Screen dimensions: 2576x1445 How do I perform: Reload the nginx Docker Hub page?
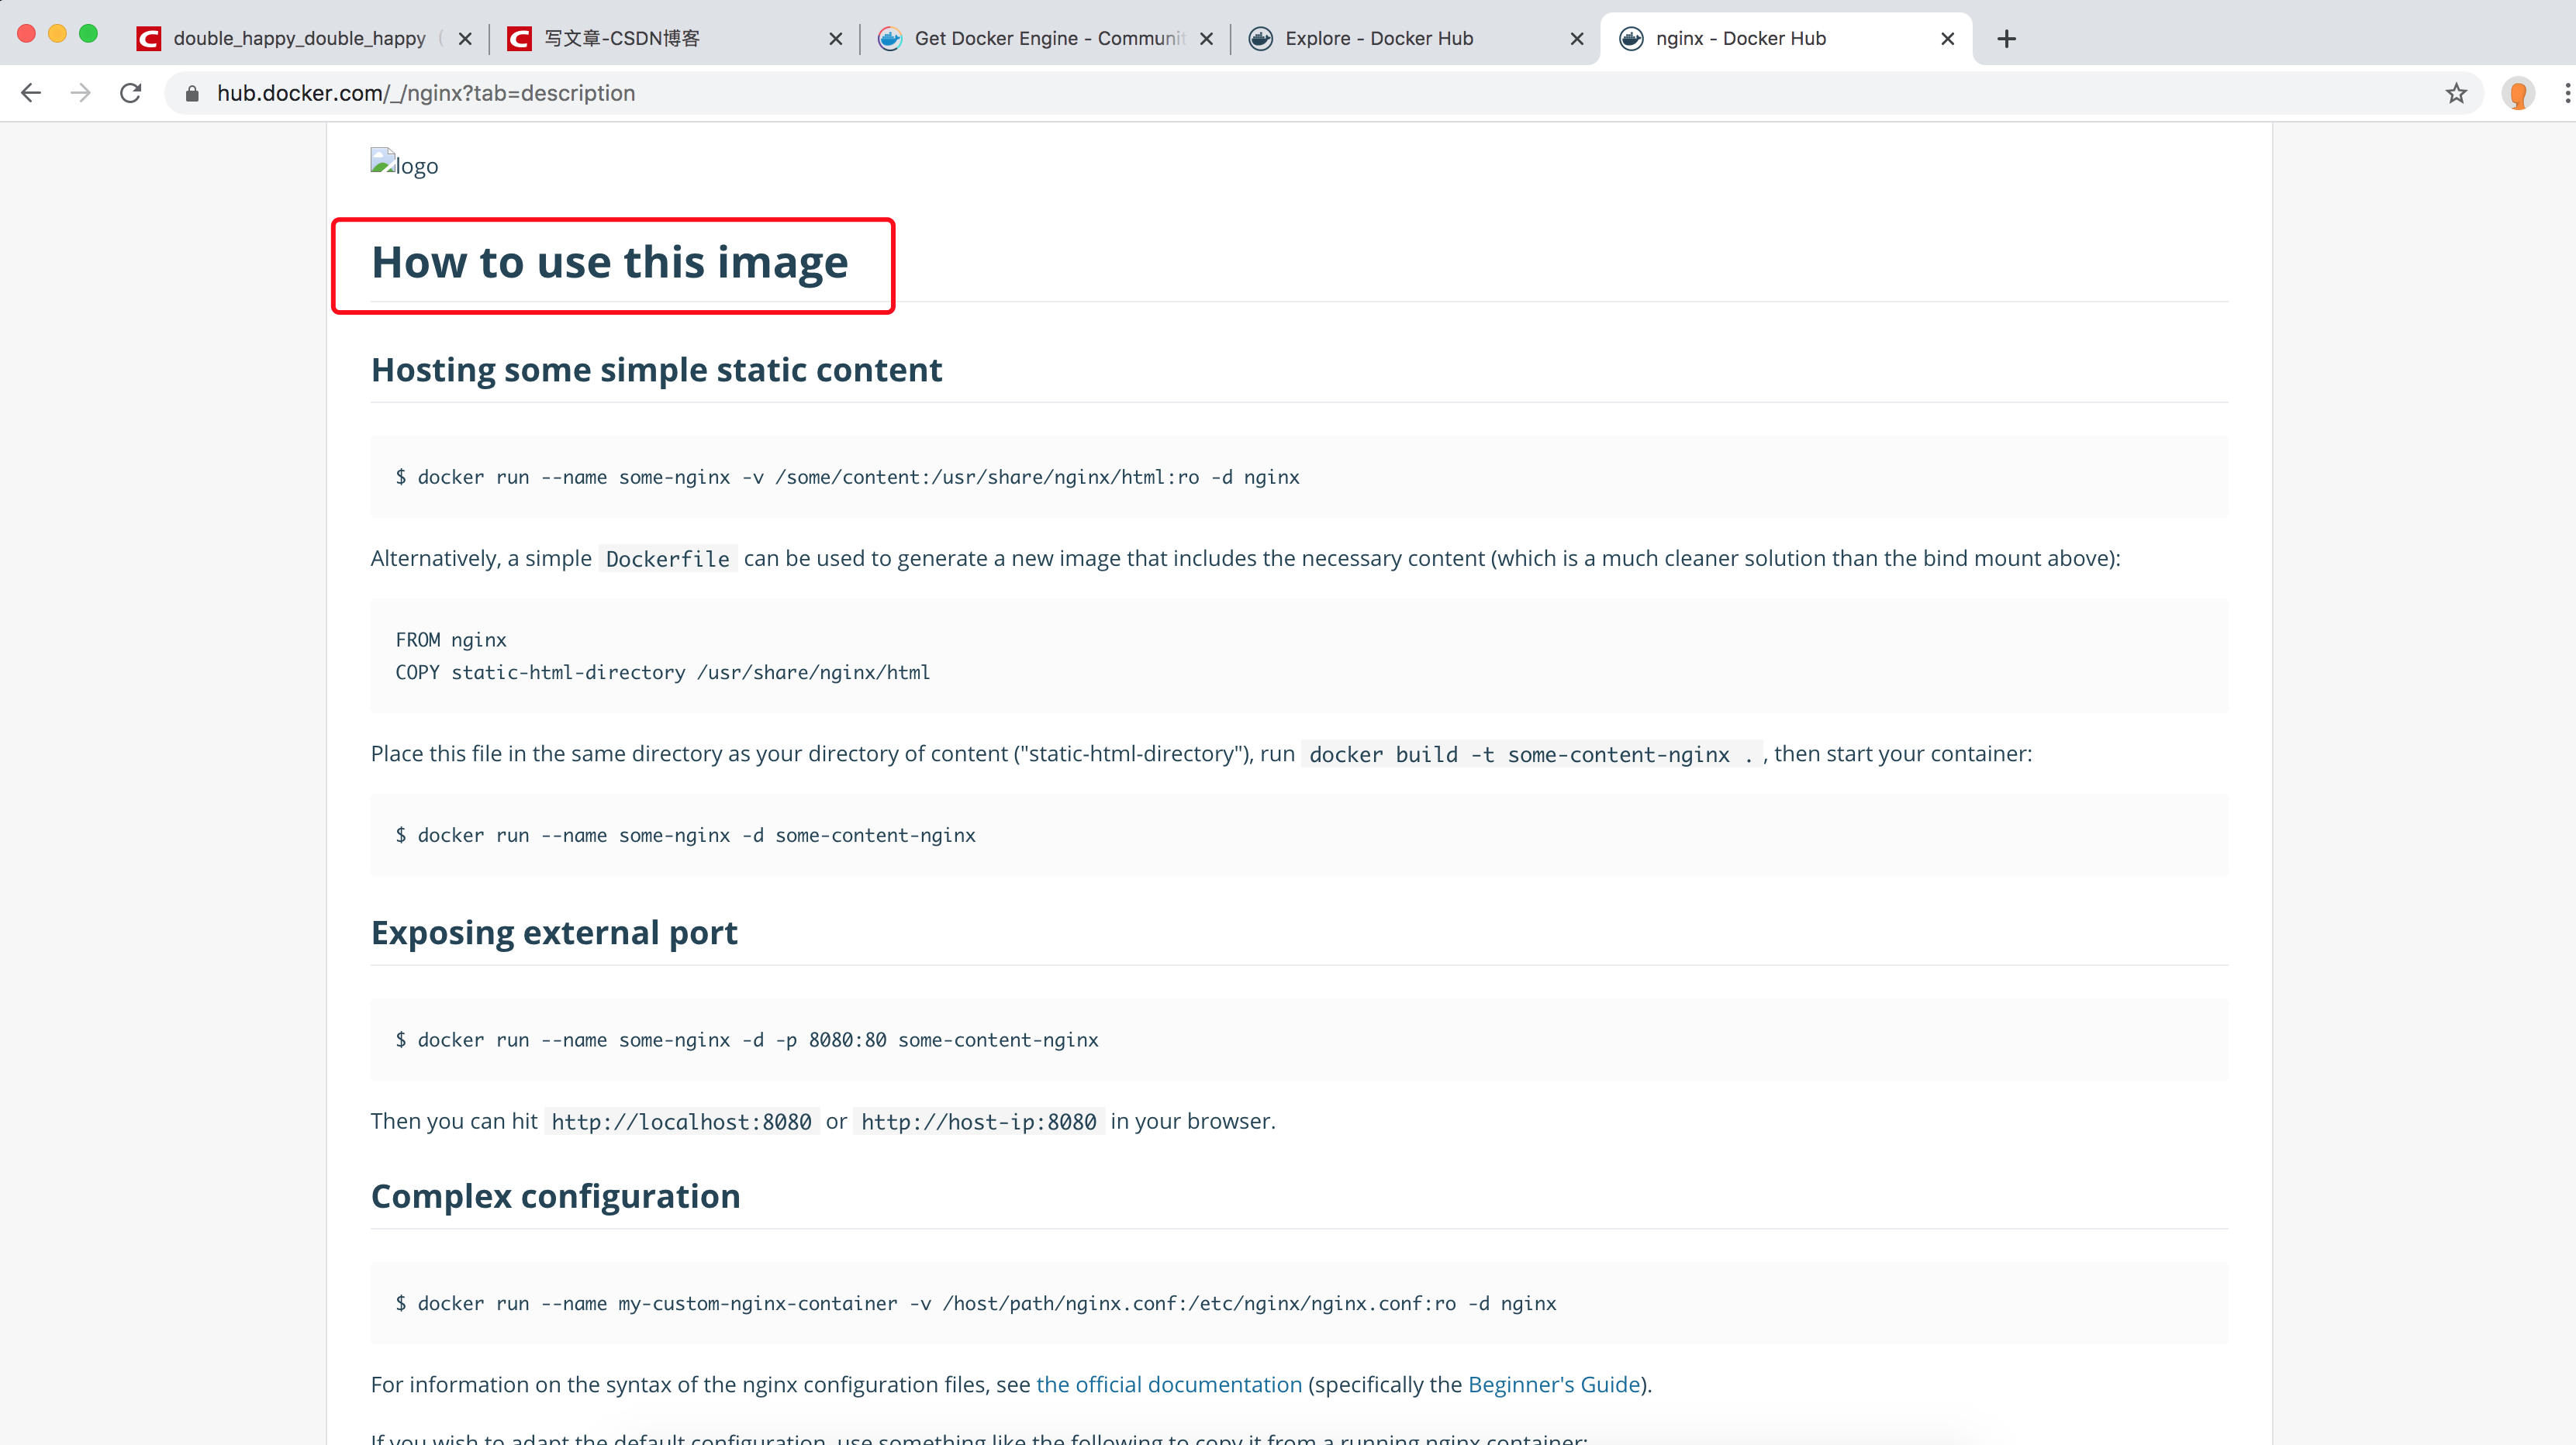pos(131,93)
